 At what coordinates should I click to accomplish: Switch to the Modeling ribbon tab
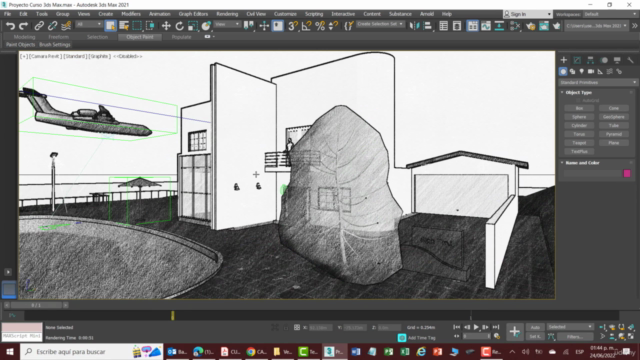24,37
